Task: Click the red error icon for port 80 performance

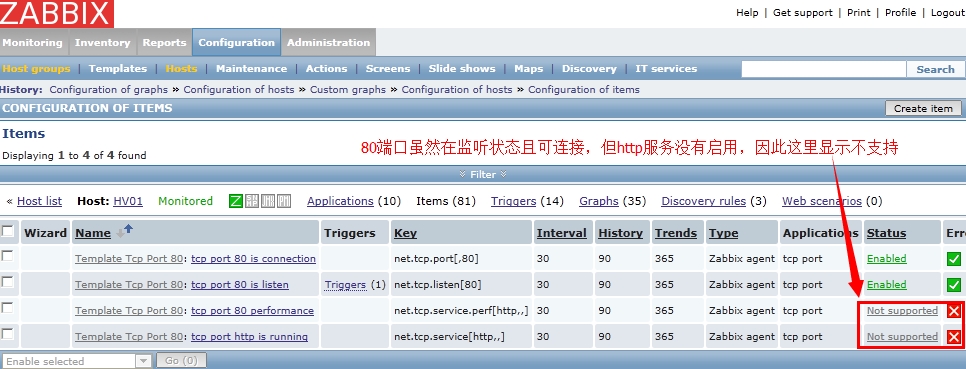Action: click(954, 311)
